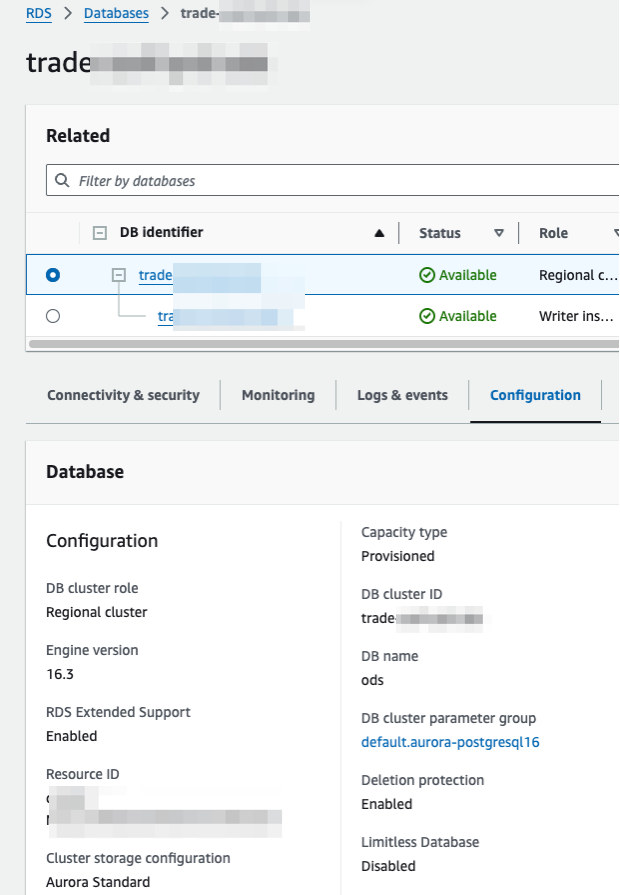Click the search magnifier icon in filter
This screenshot has width=620, height=895.
pos(62,180)
